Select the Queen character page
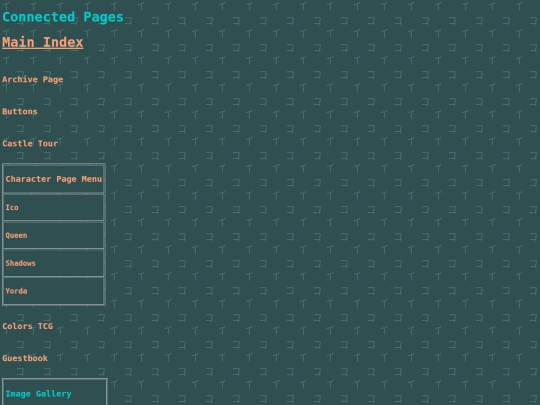 point(16,236)
